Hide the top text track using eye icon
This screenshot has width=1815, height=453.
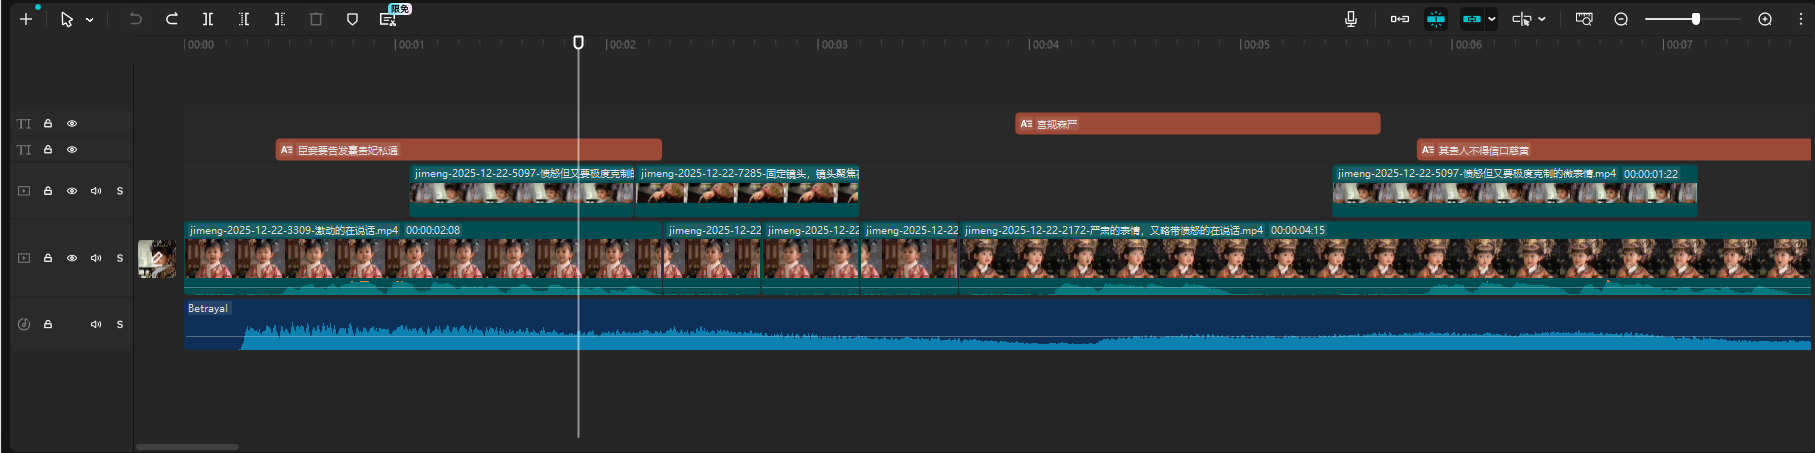72,124
